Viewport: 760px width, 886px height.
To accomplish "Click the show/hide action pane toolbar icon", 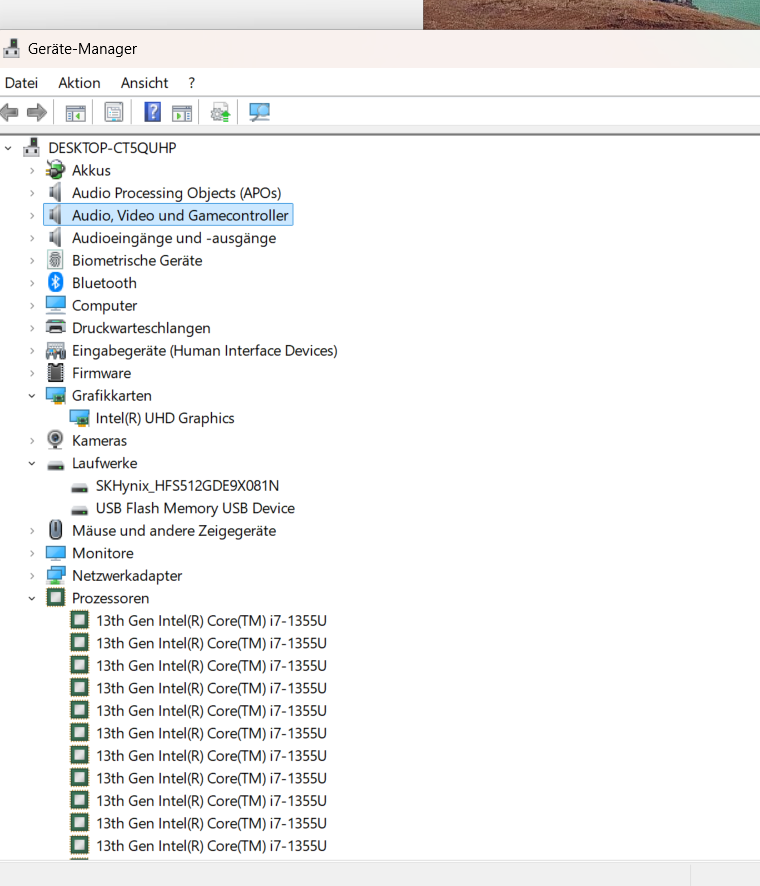I will 182,113.
